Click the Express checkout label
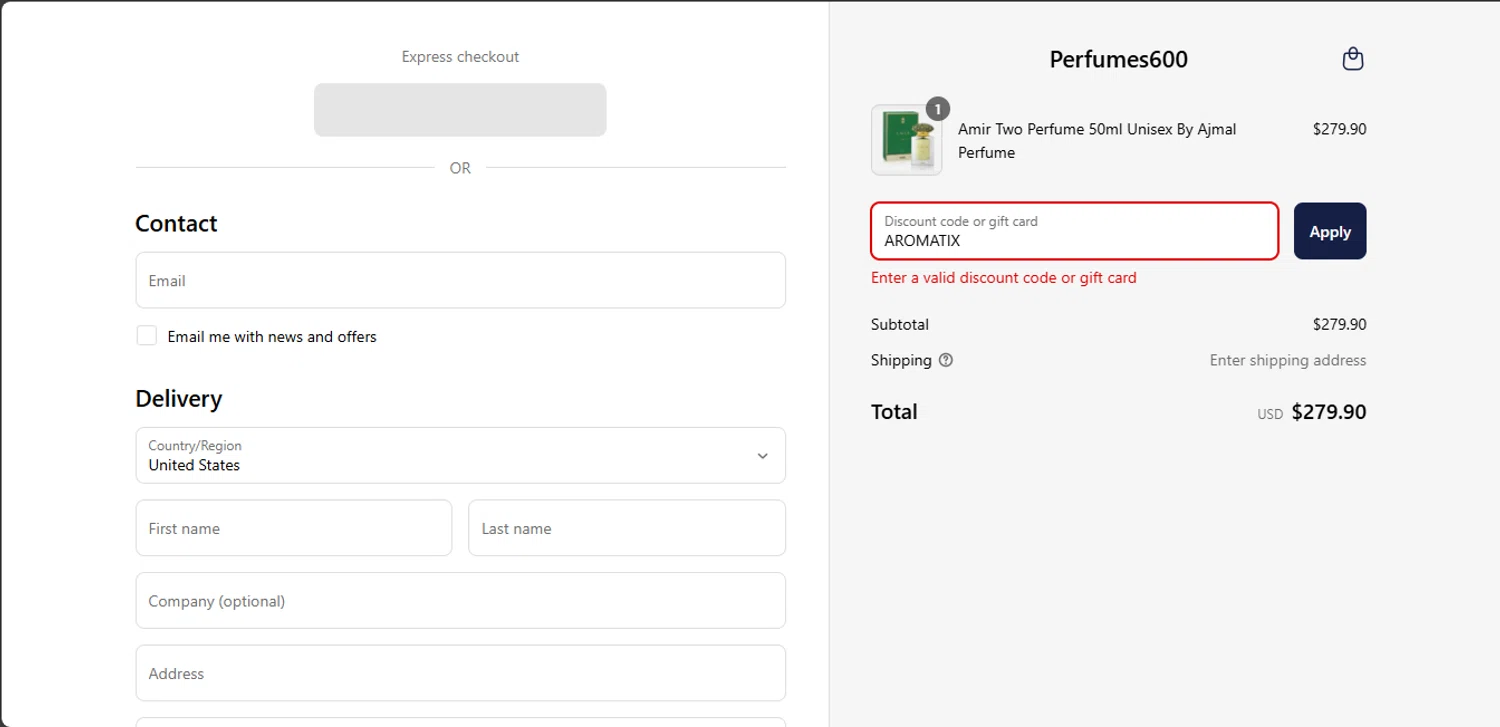Image resolution: width=1500 pixels, height=727 pixels. [460, 57]
